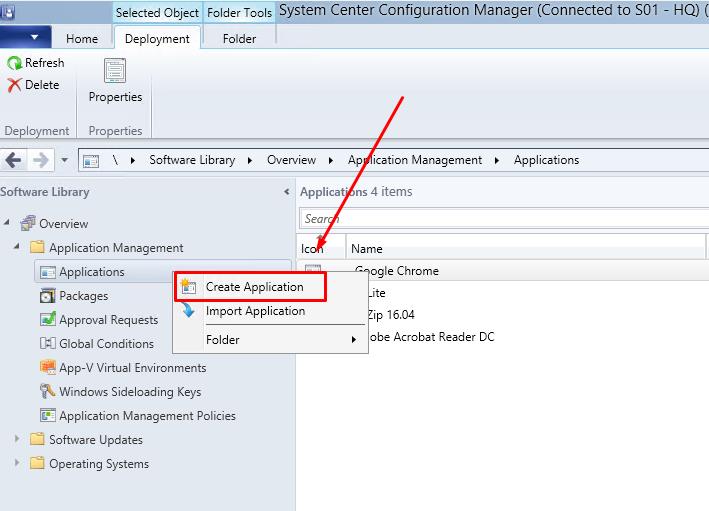The width and height of the screenshot is (709, 511).
Task: Open deployment Properties from the ribbon
Action: pos(115,81)
